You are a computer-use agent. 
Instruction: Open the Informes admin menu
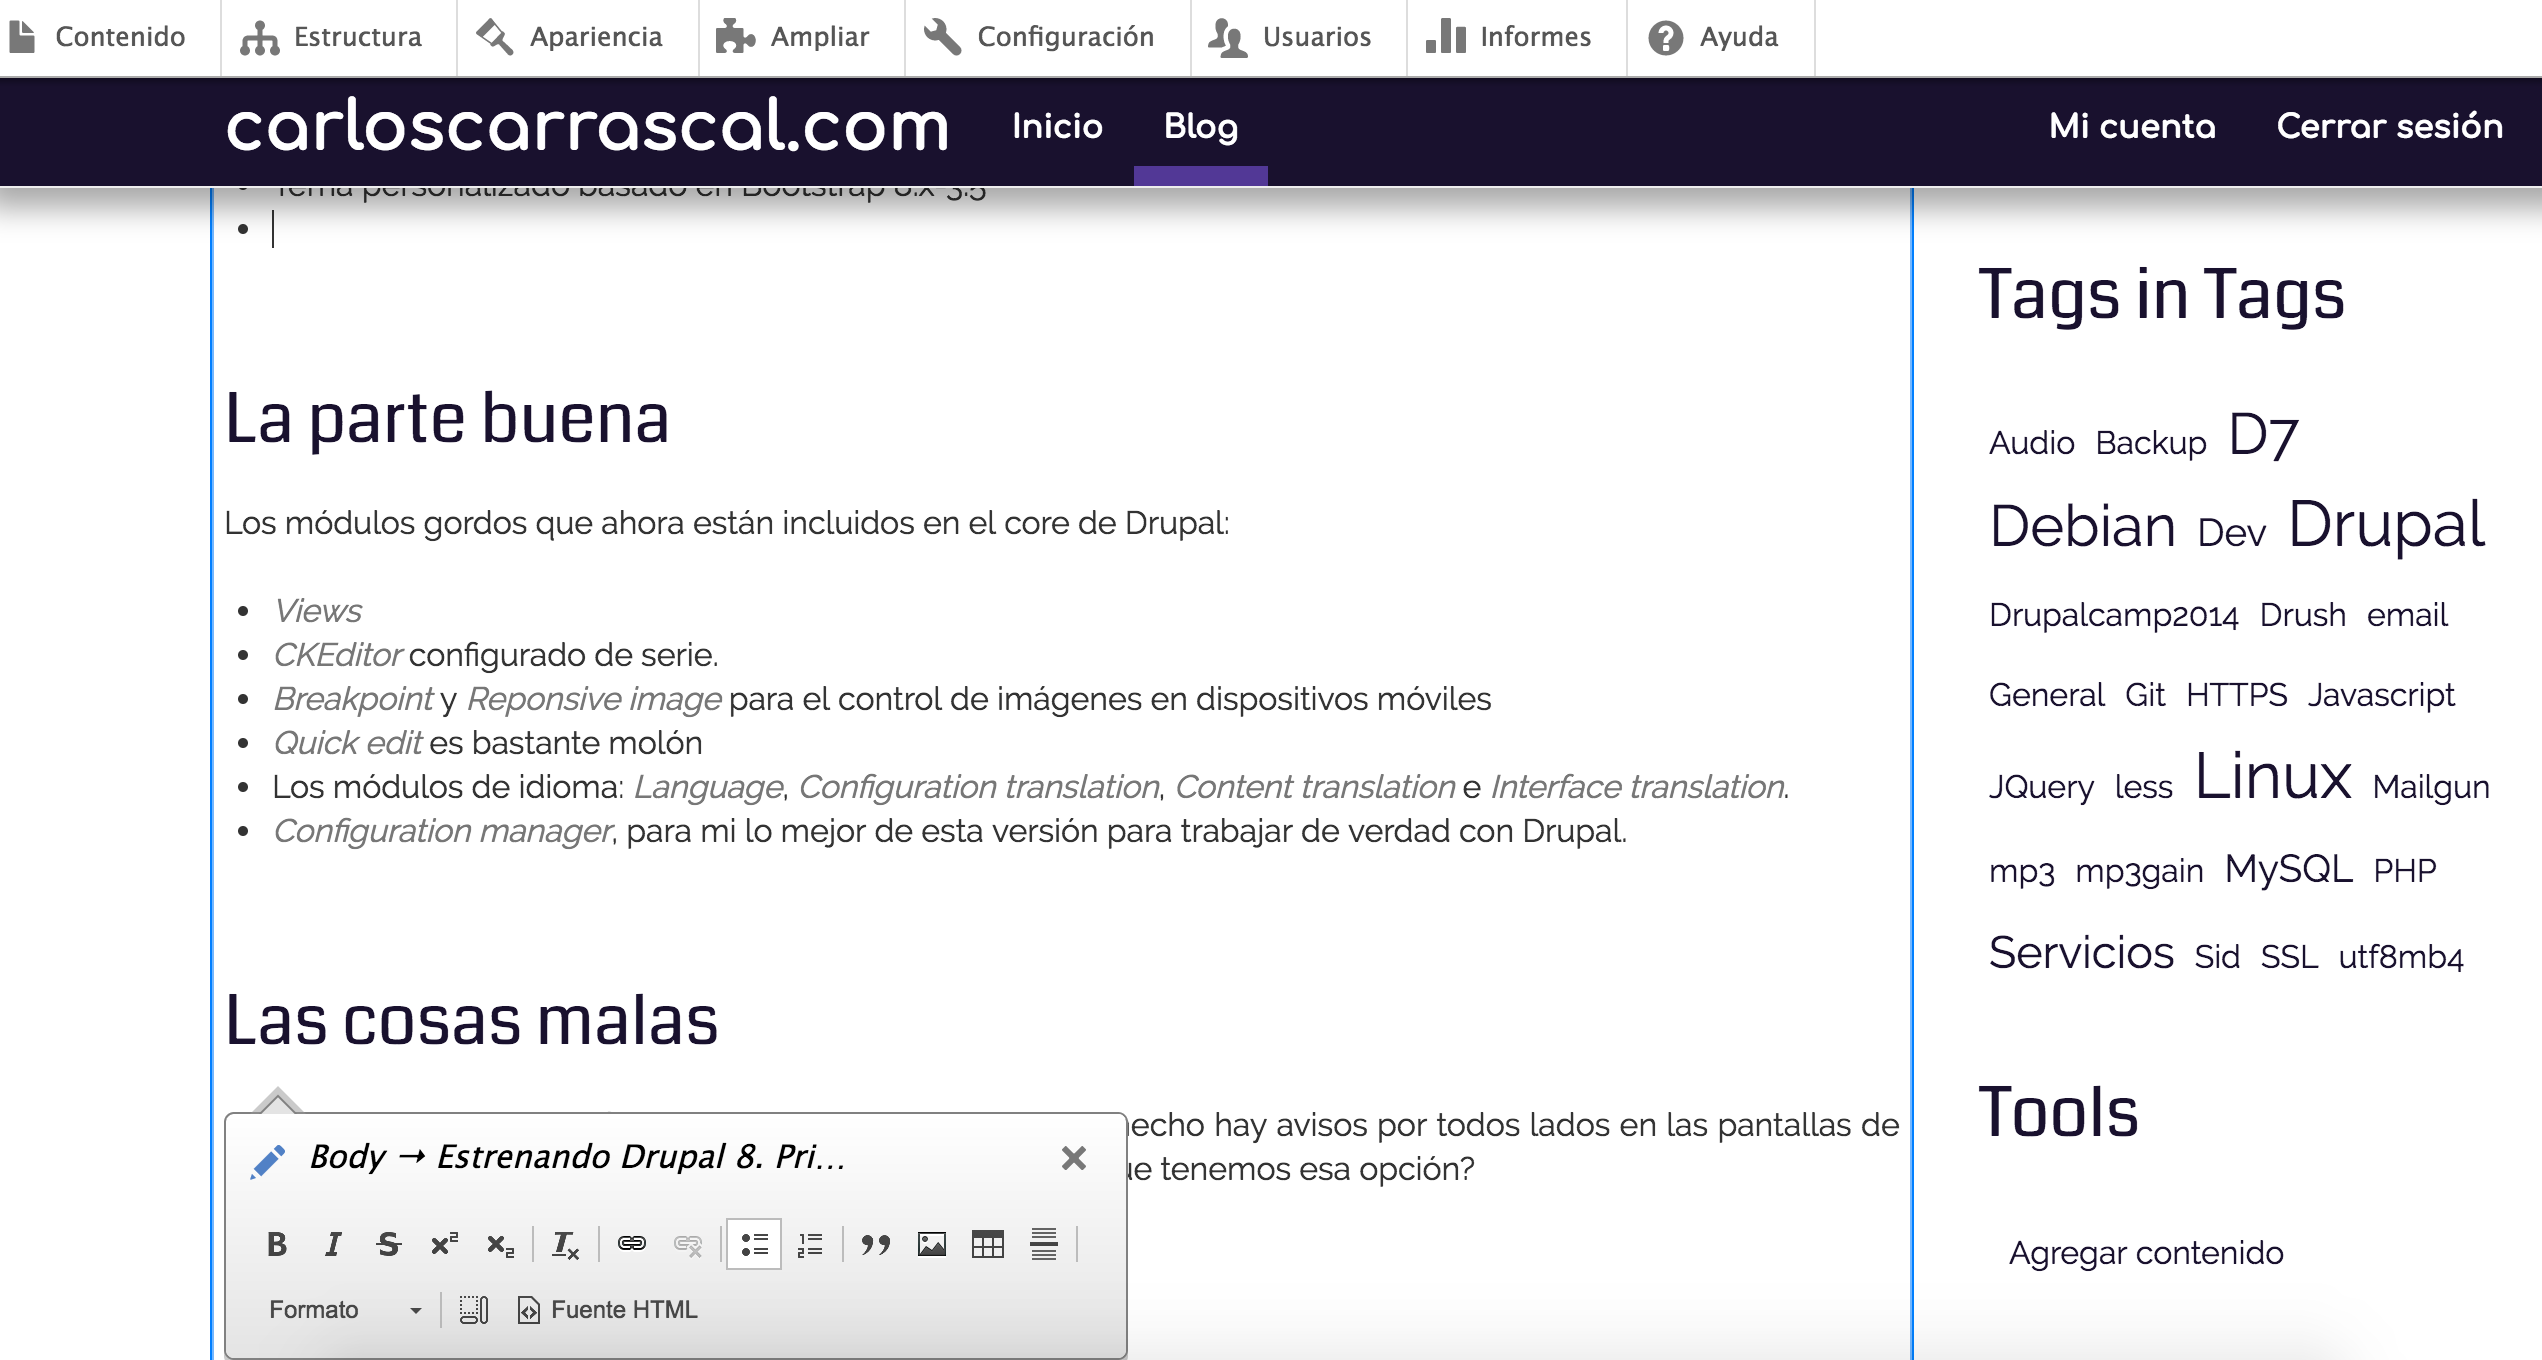[1509, 37]
